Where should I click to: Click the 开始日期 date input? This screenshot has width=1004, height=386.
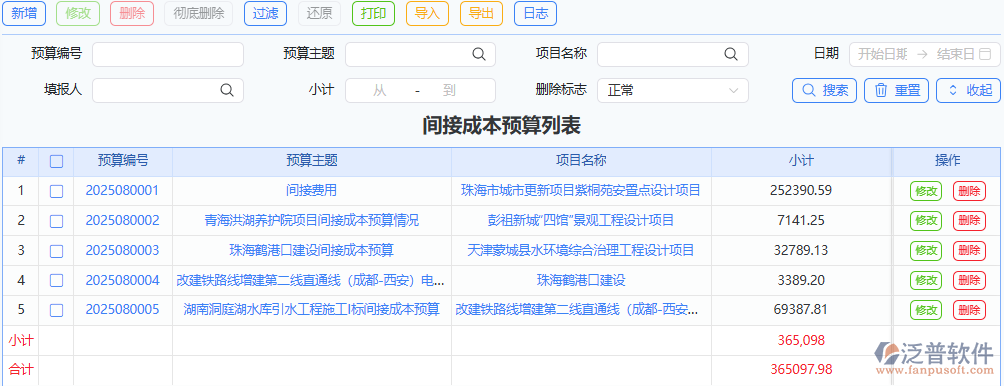point(882,54)
